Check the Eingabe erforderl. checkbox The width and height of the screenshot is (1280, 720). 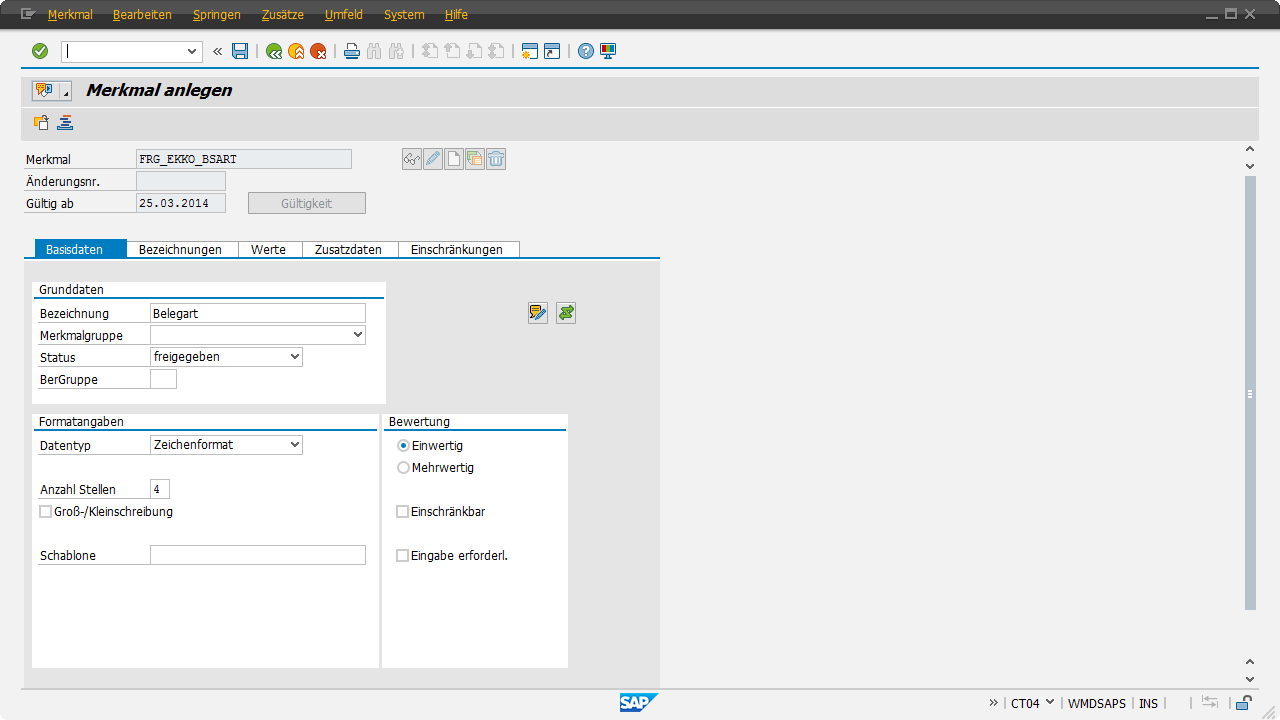[403, 556]
